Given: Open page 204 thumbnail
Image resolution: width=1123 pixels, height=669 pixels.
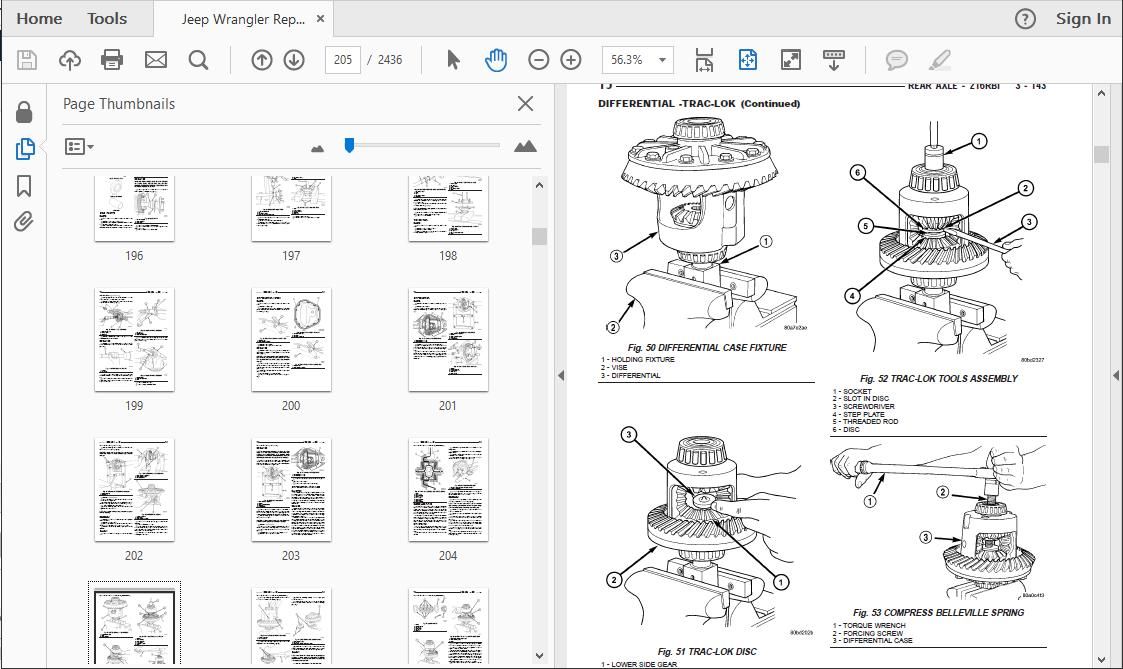Looking at the screenshot, I should click(x=448, y=489).
